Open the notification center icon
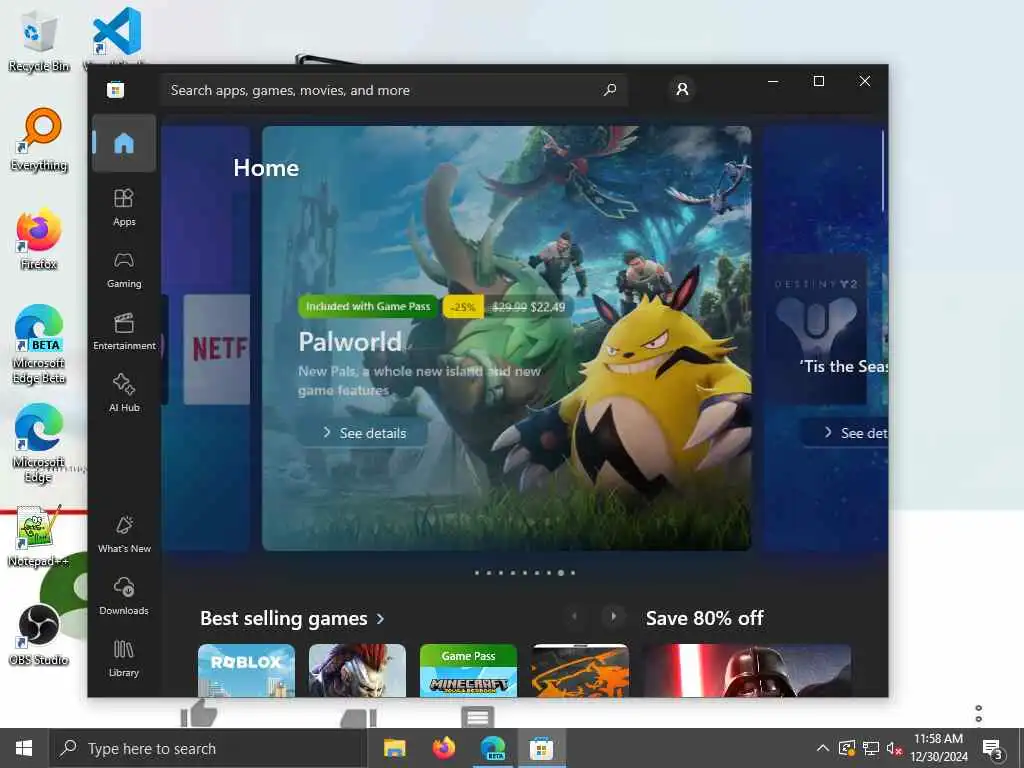 click(x=993, y=749)
